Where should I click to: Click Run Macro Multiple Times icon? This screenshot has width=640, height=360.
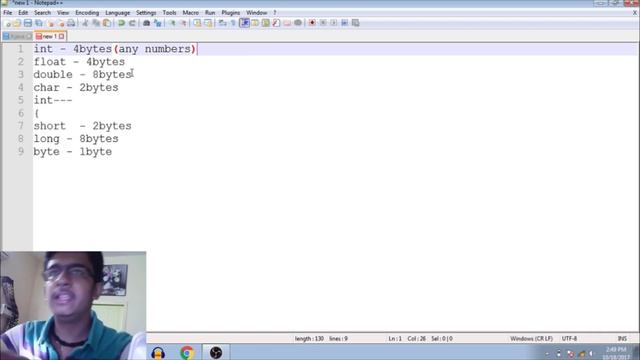coord(344,23)
